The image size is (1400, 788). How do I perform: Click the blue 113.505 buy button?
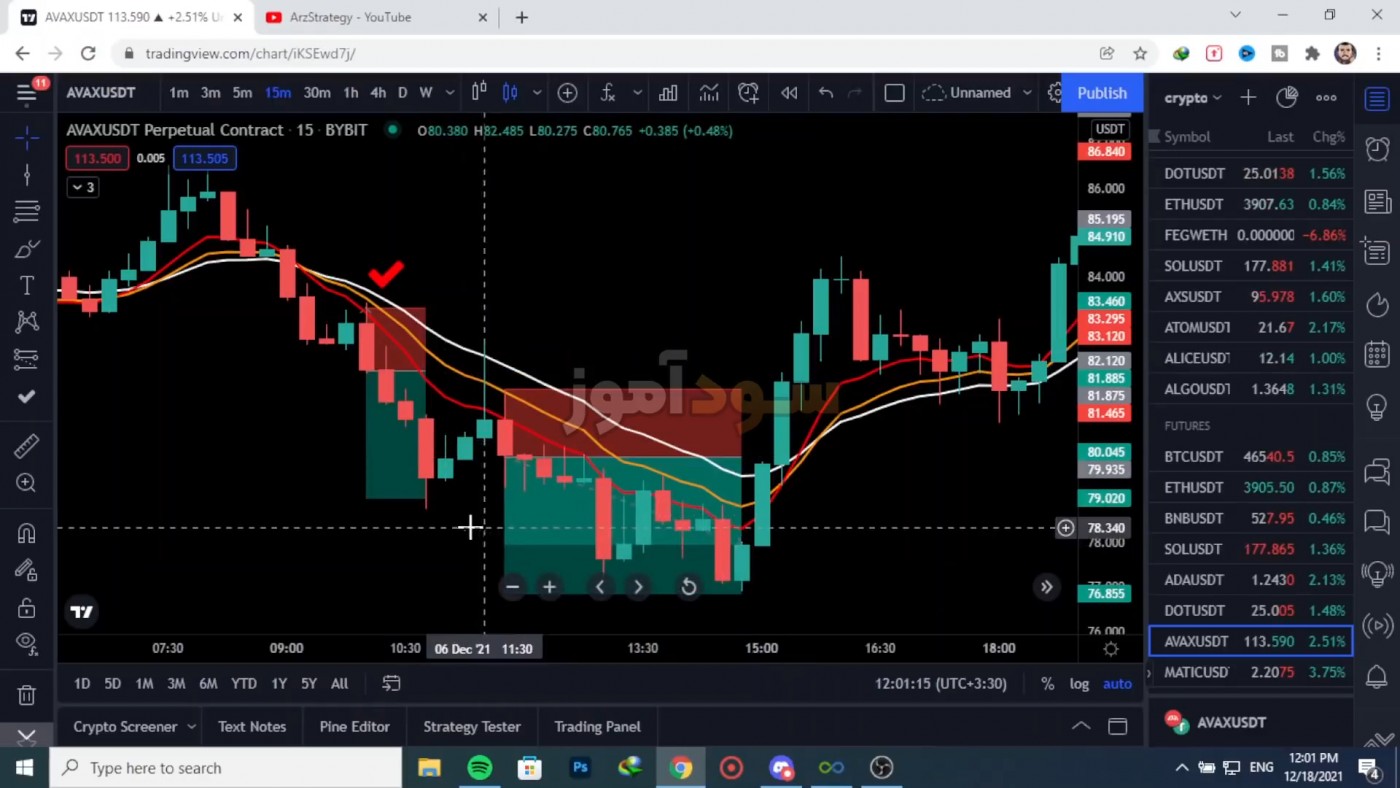coord(204,158)
